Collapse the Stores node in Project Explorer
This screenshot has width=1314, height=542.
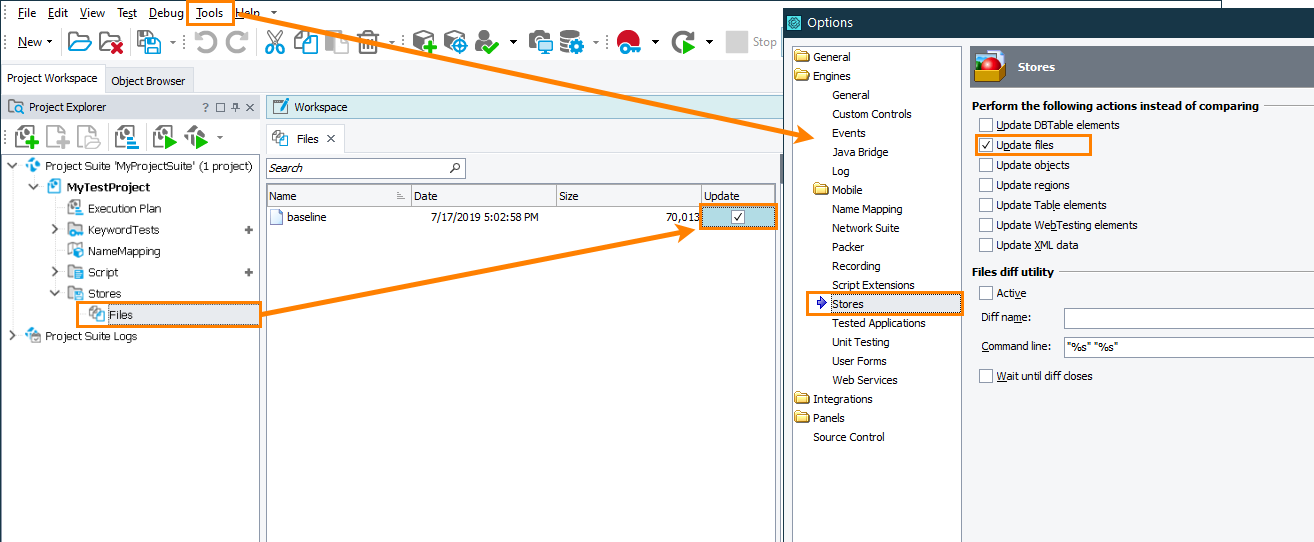(x=55, y=293)
